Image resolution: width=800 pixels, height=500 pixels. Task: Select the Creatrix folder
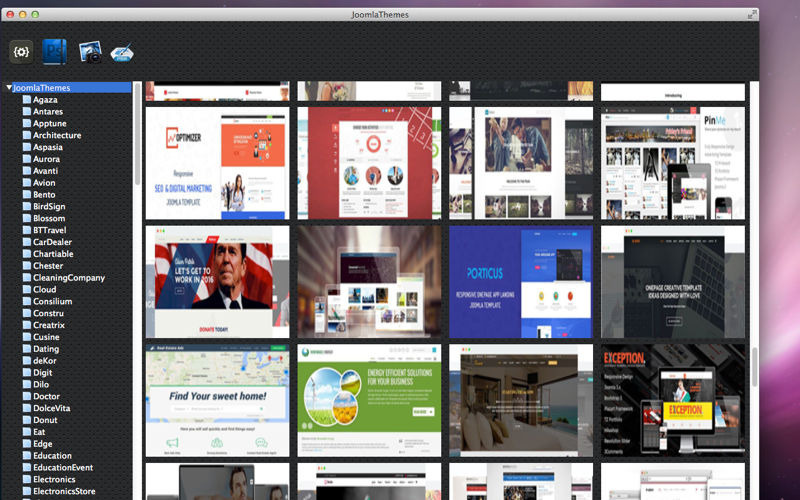48,325
